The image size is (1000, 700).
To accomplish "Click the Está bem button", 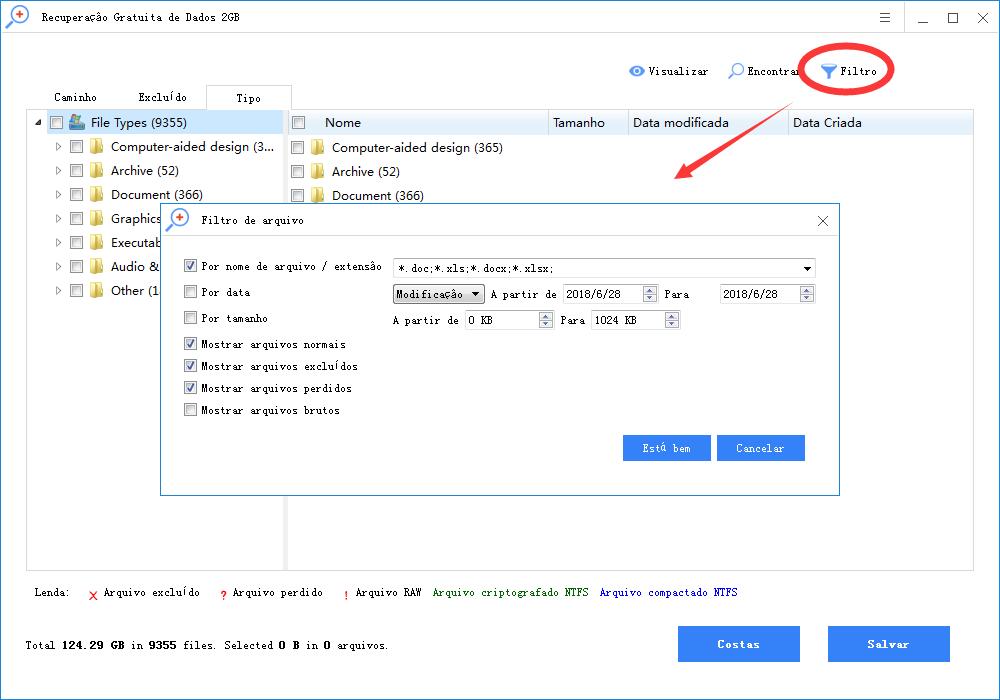I will pyautogui.click(x=666, y=448).
